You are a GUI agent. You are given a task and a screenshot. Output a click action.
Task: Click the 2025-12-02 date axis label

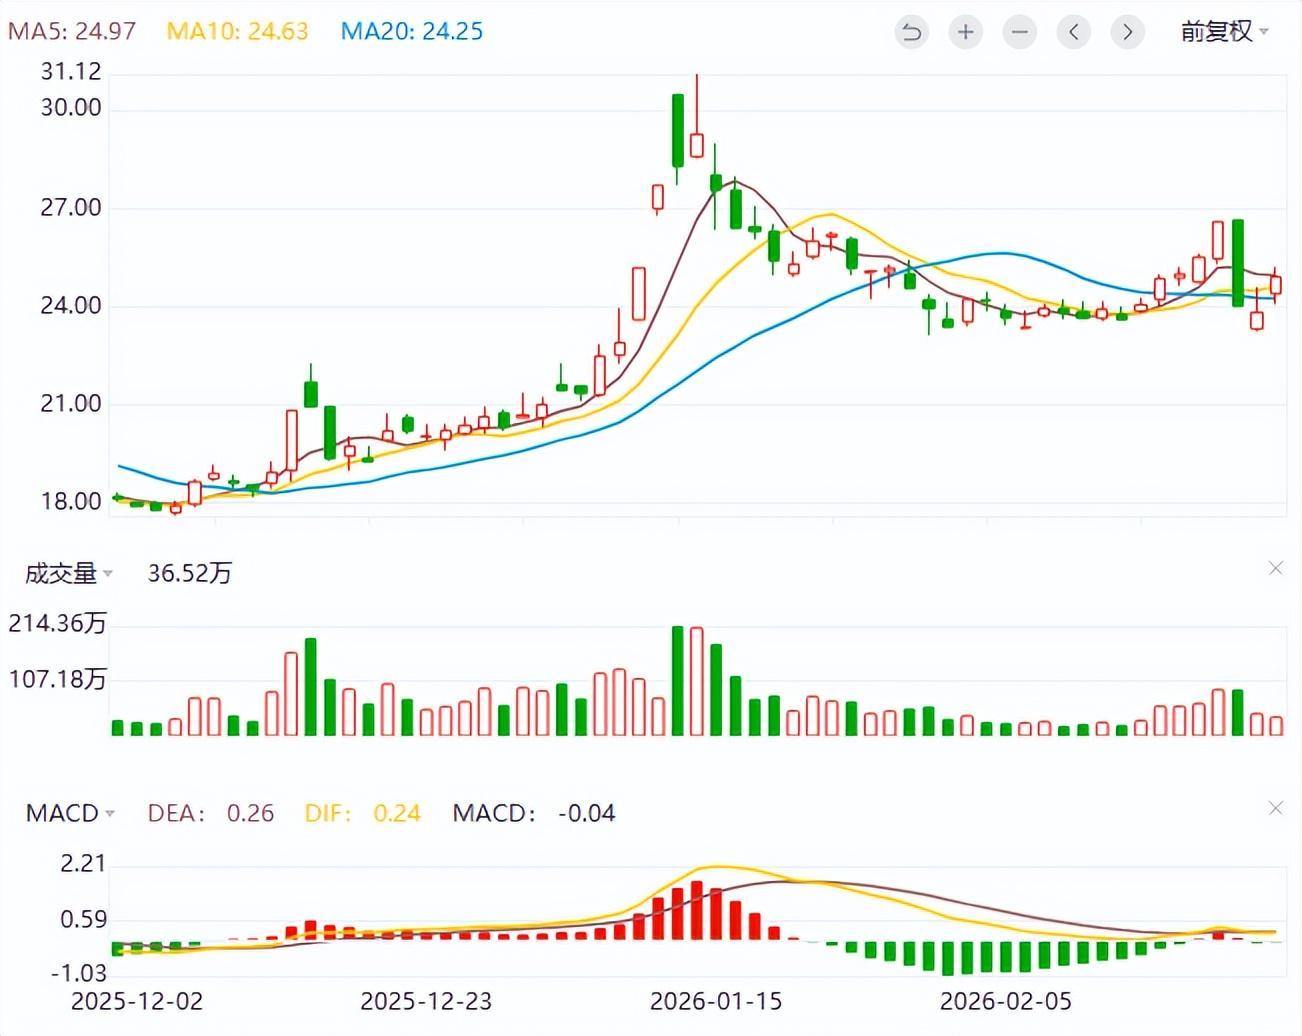point(137,1001)
